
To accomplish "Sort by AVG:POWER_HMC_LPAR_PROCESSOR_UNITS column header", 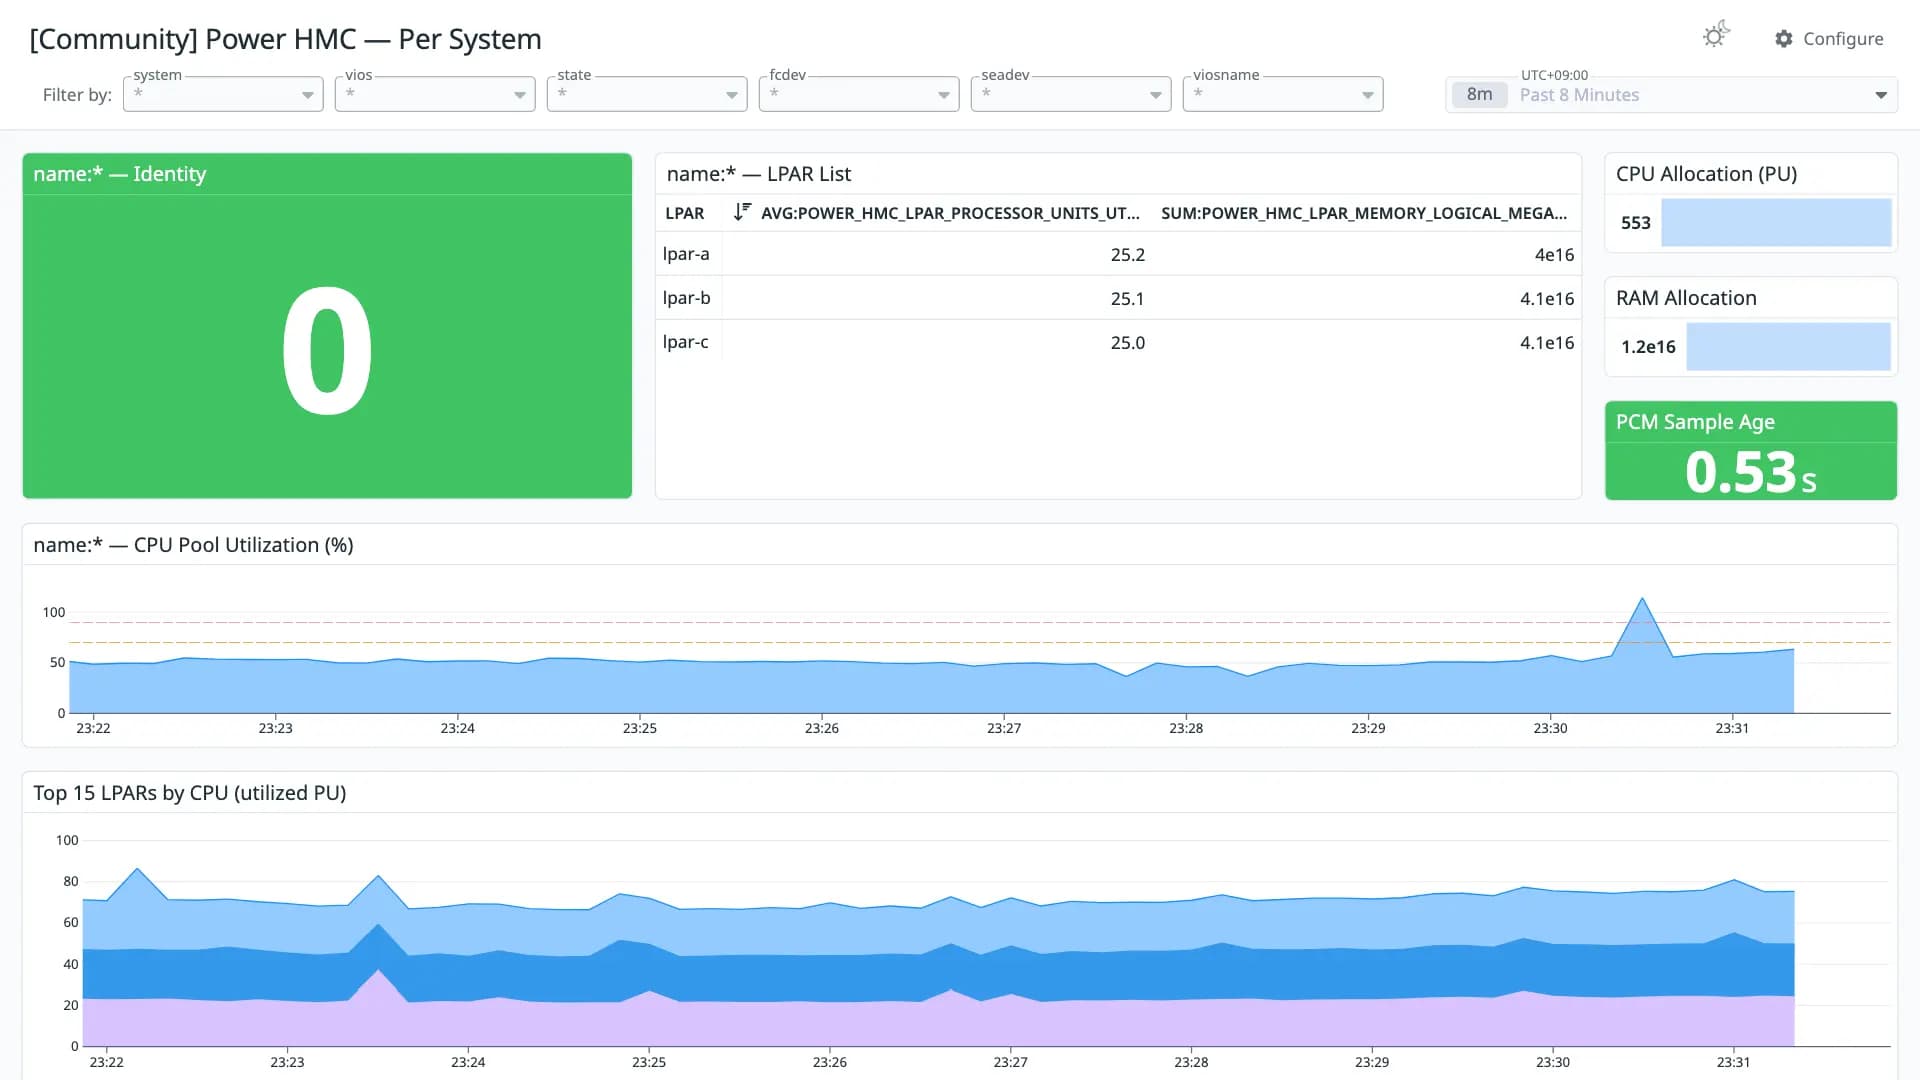I will click(x=950, y=213).
